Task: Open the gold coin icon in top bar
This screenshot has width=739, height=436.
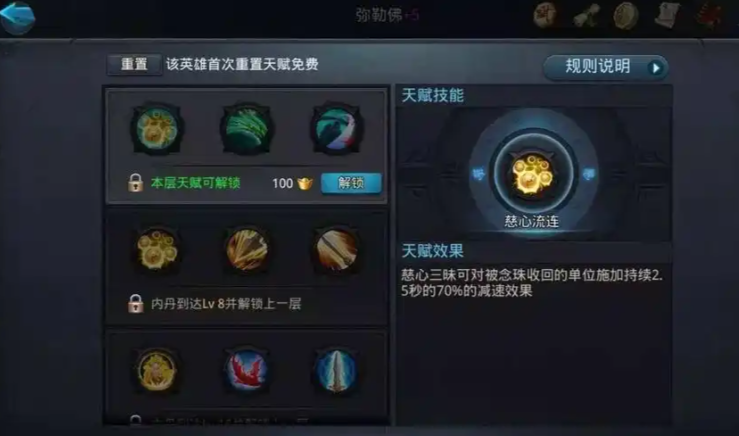Action: [x=626, y=15]
